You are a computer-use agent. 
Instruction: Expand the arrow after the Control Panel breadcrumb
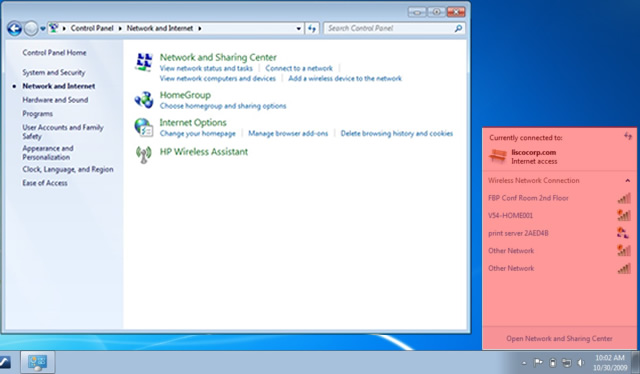tap(120, 29)
